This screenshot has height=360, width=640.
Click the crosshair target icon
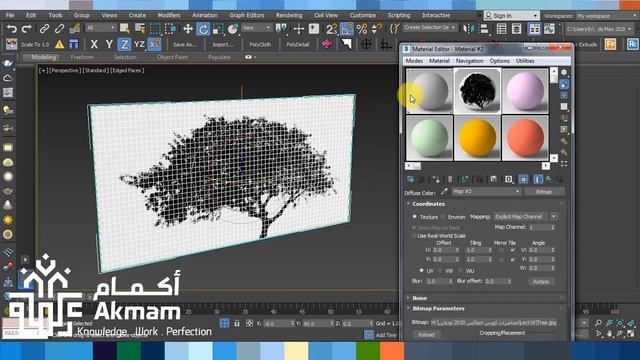coord(366,44)
